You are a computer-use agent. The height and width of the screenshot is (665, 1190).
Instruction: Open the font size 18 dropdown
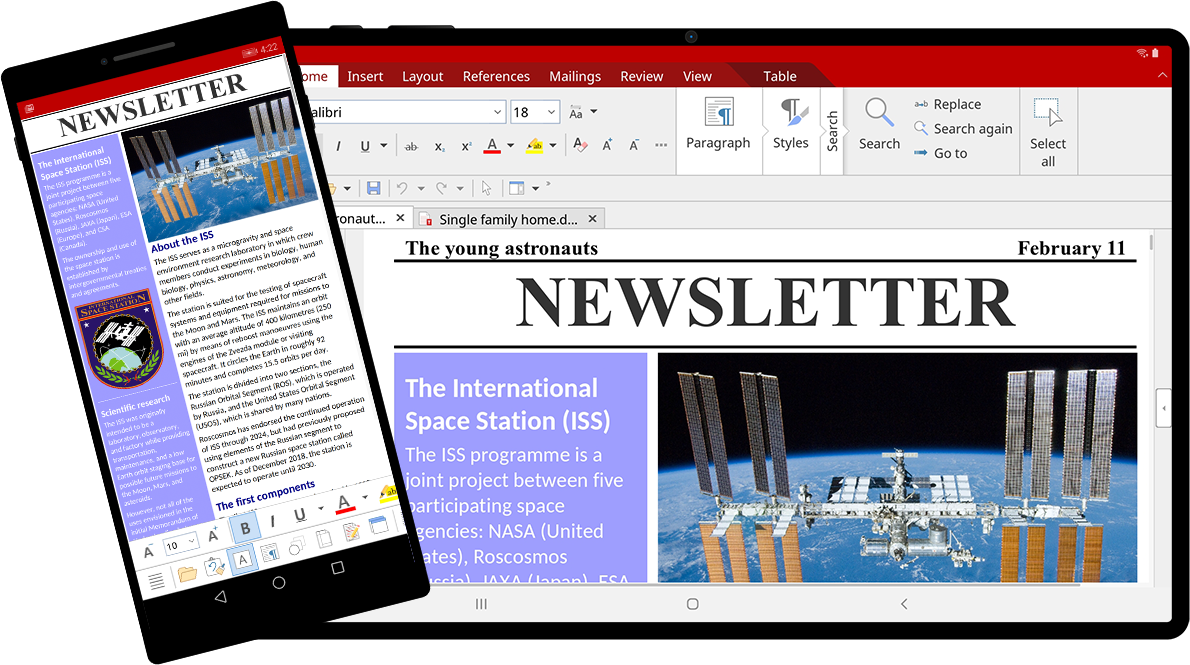[x=551, y=112]
